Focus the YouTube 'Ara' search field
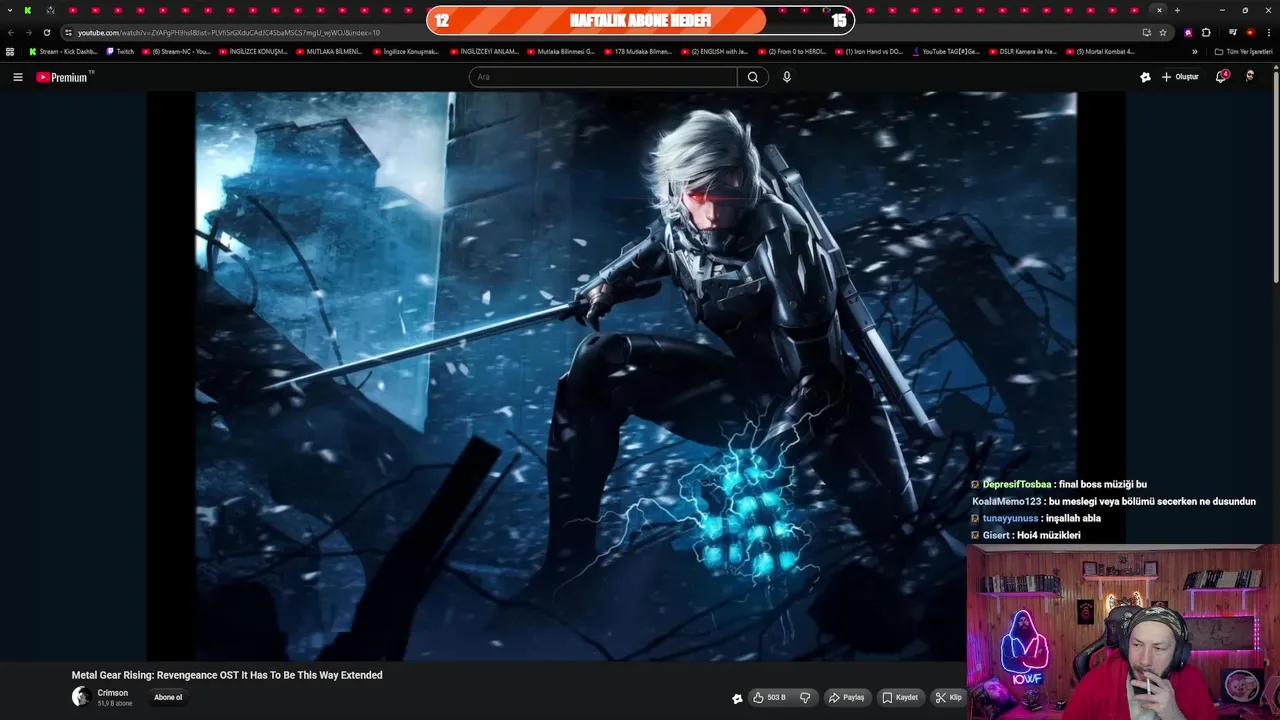 pos(603,77)
